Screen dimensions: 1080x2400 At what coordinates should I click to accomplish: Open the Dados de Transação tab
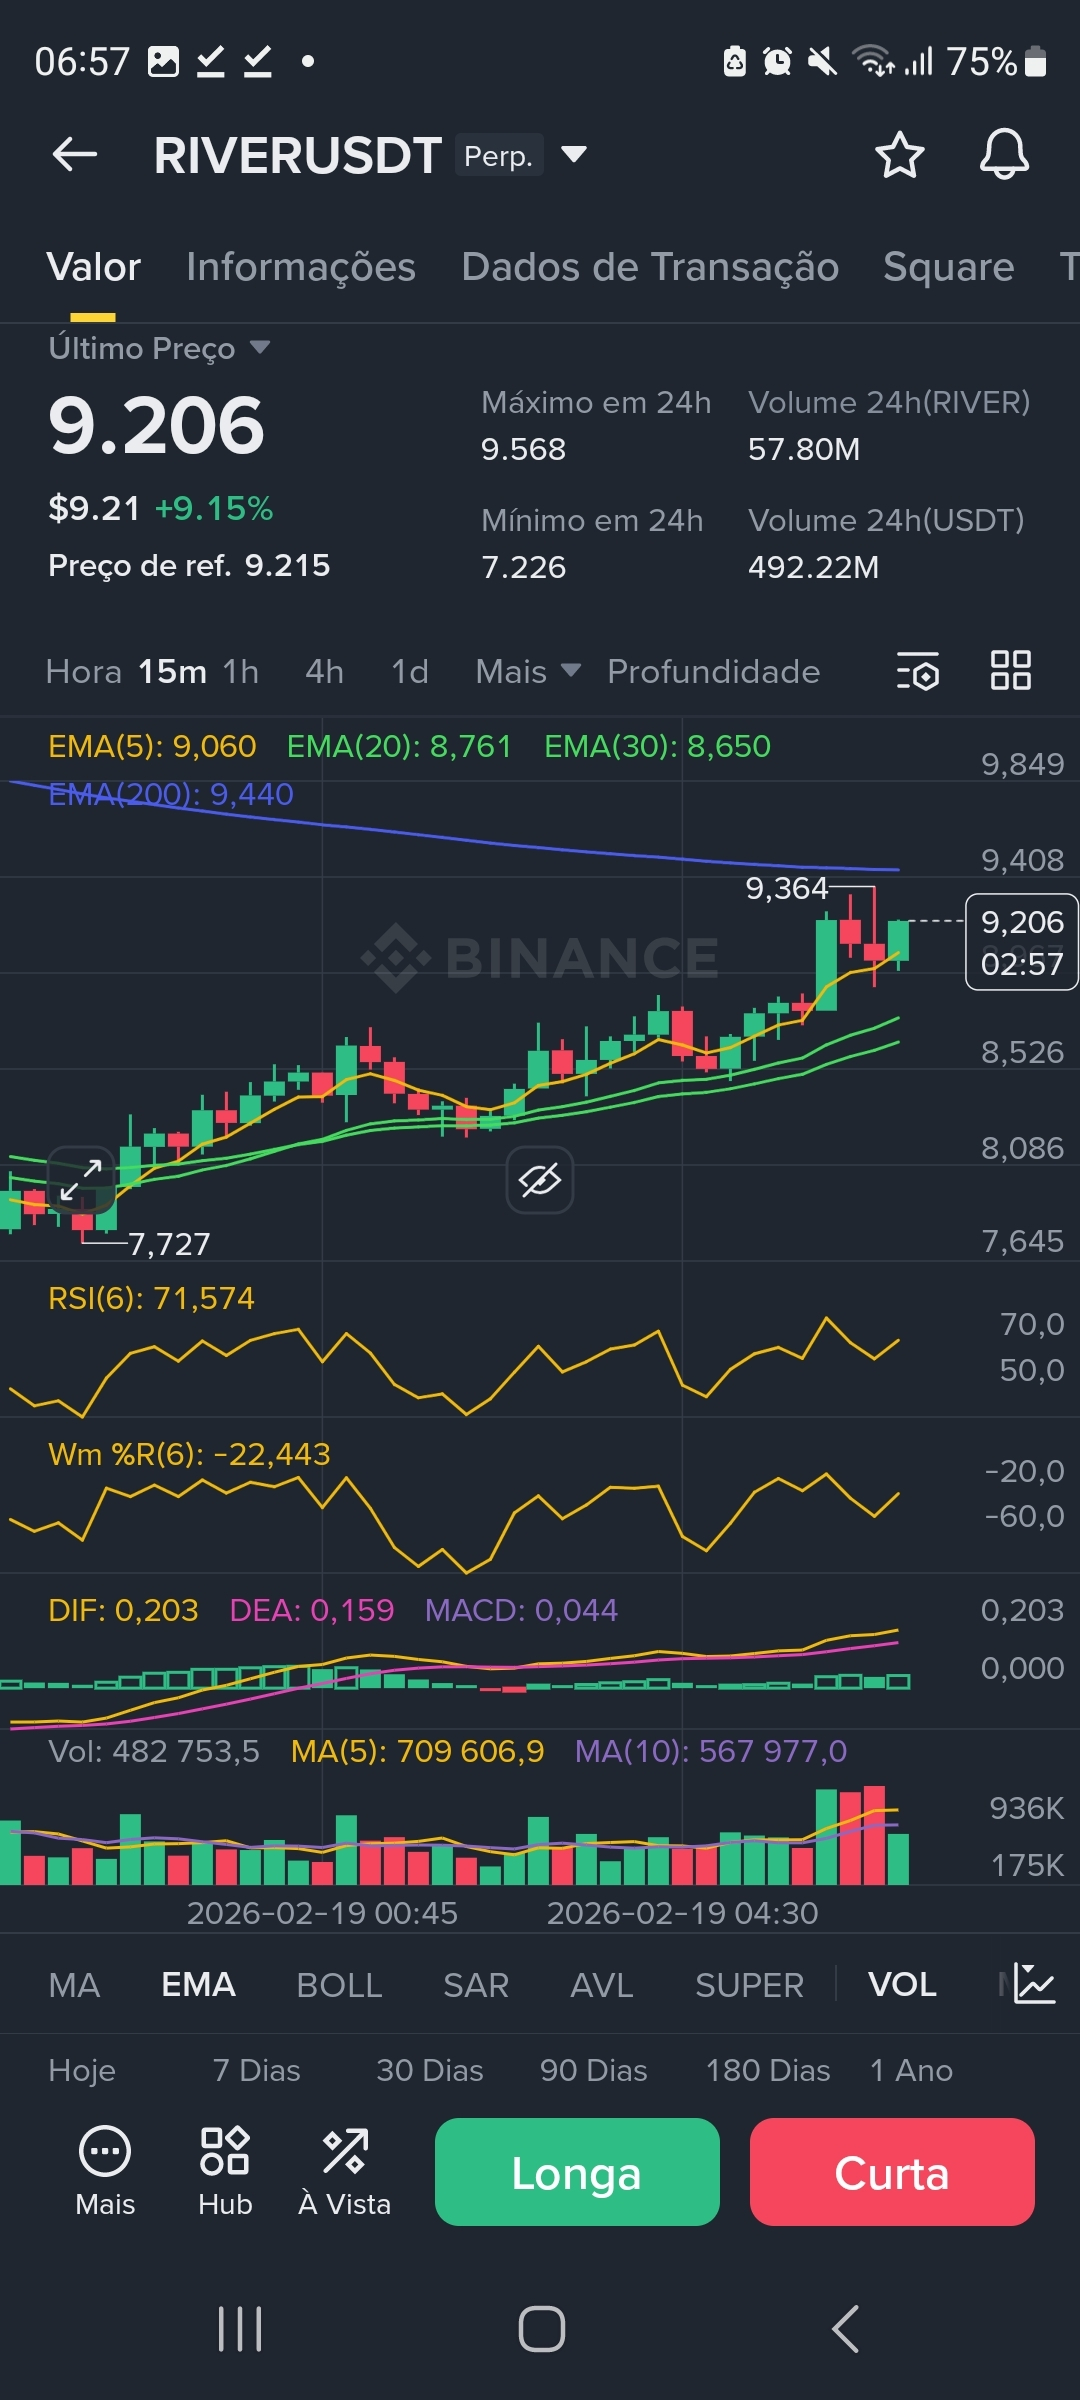click(650, 267)
